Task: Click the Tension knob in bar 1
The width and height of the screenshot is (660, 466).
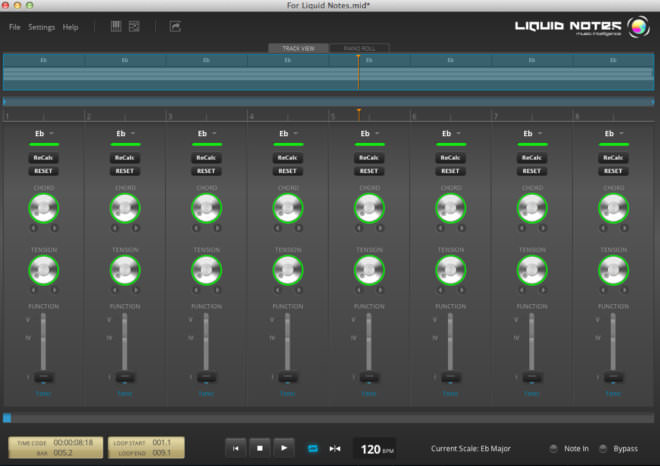Action: point(43,270)
